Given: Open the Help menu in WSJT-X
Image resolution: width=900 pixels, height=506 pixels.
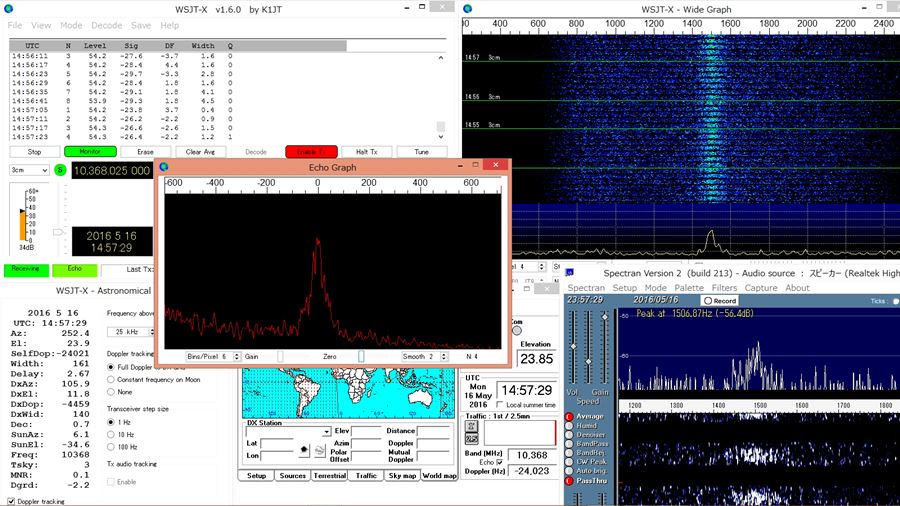Looking at the screenshot, I should click(x=169, y=25).
